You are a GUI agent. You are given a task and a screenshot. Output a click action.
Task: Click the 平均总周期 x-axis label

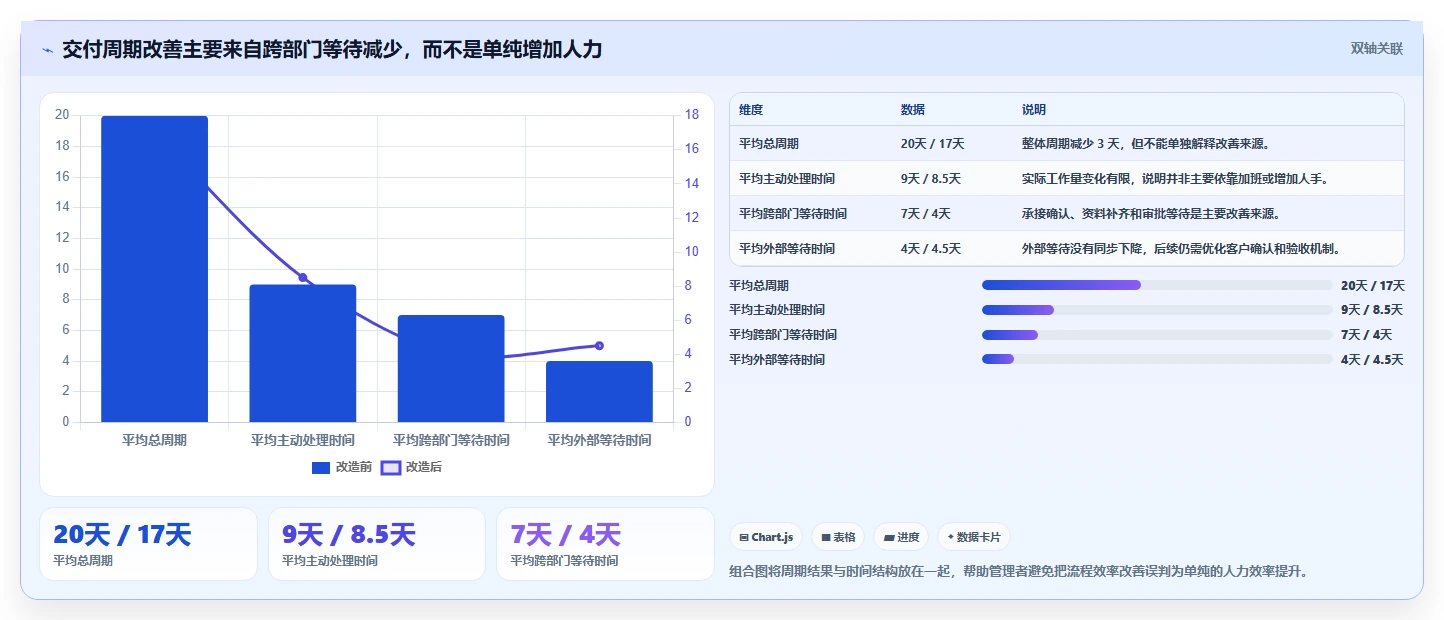click(x=154, y=440)
